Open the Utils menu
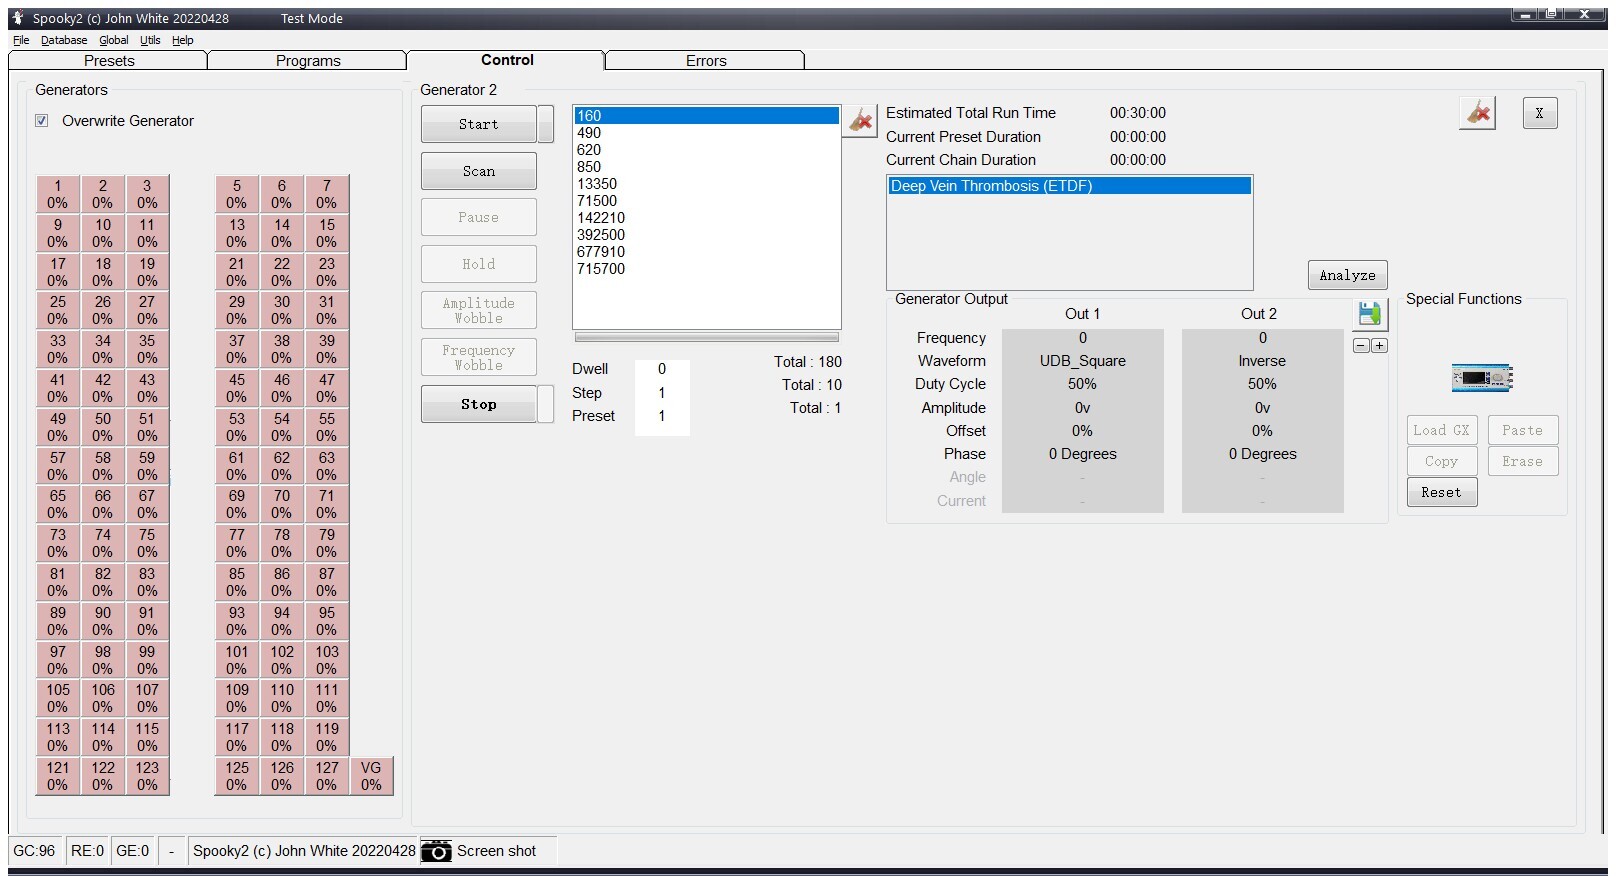Image resolution: width=1616 pixels, height=876 pixels. (150, 40)
